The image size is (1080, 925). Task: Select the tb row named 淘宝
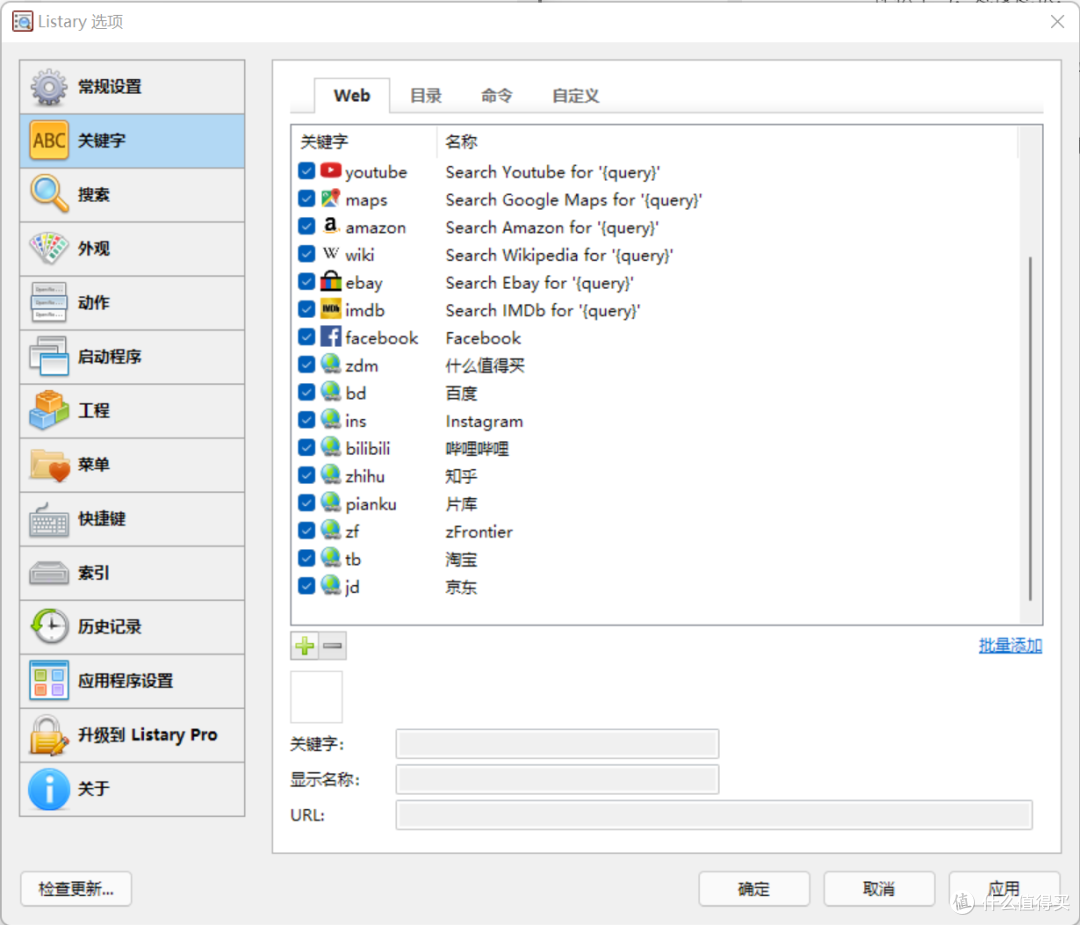656,559
